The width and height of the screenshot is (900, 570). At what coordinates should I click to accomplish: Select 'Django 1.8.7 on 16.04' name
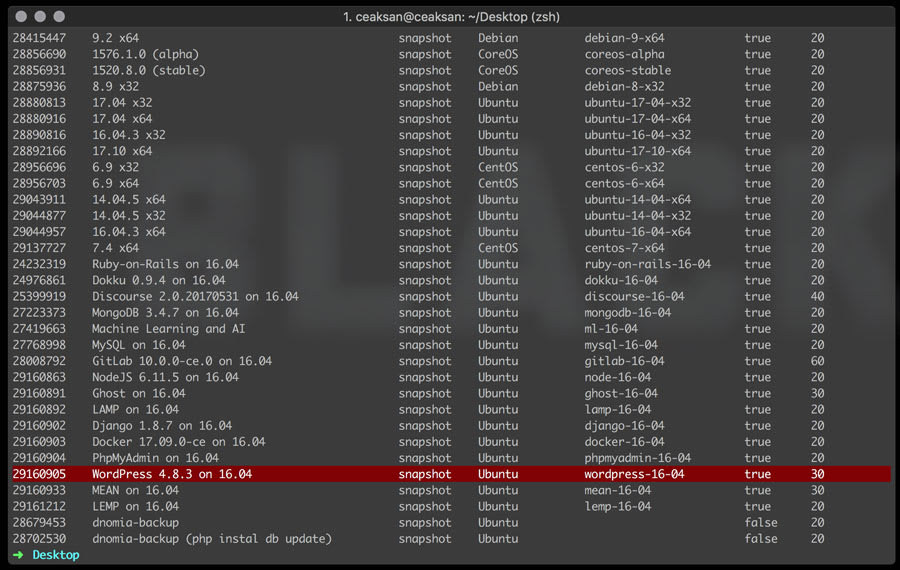pos(162,425)
